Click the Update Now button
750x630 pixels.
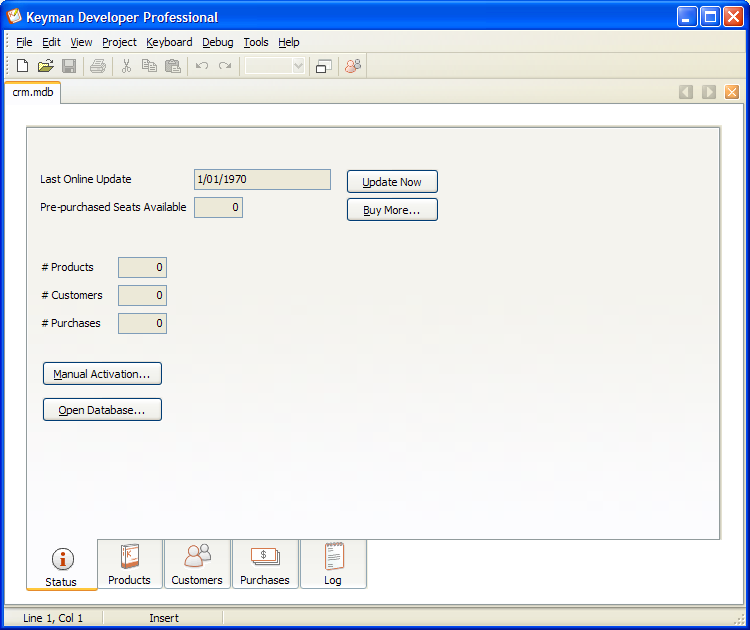pos(392,182)
